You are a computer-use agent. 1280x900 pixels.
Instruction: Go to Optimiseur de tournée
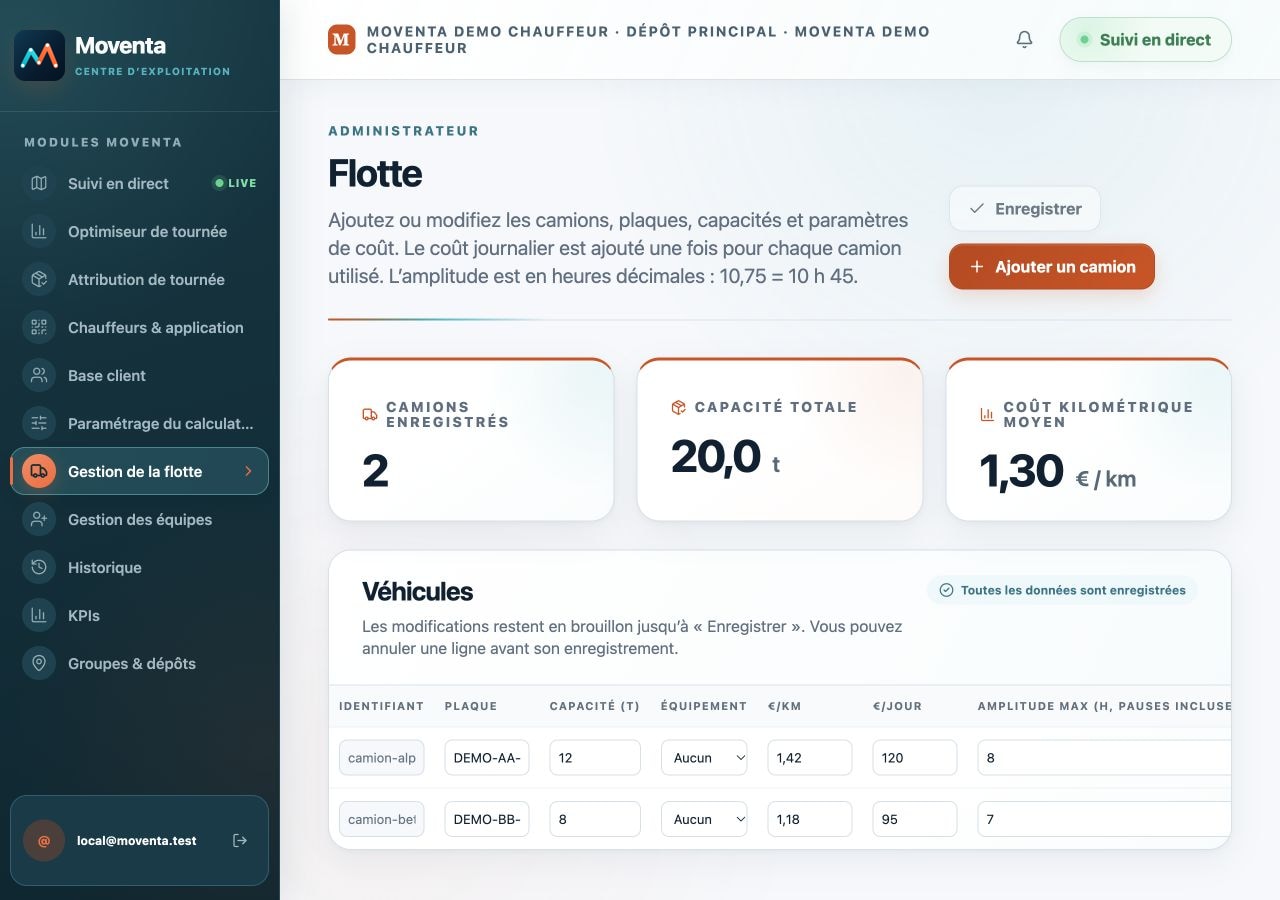click(x=140, y=231)
